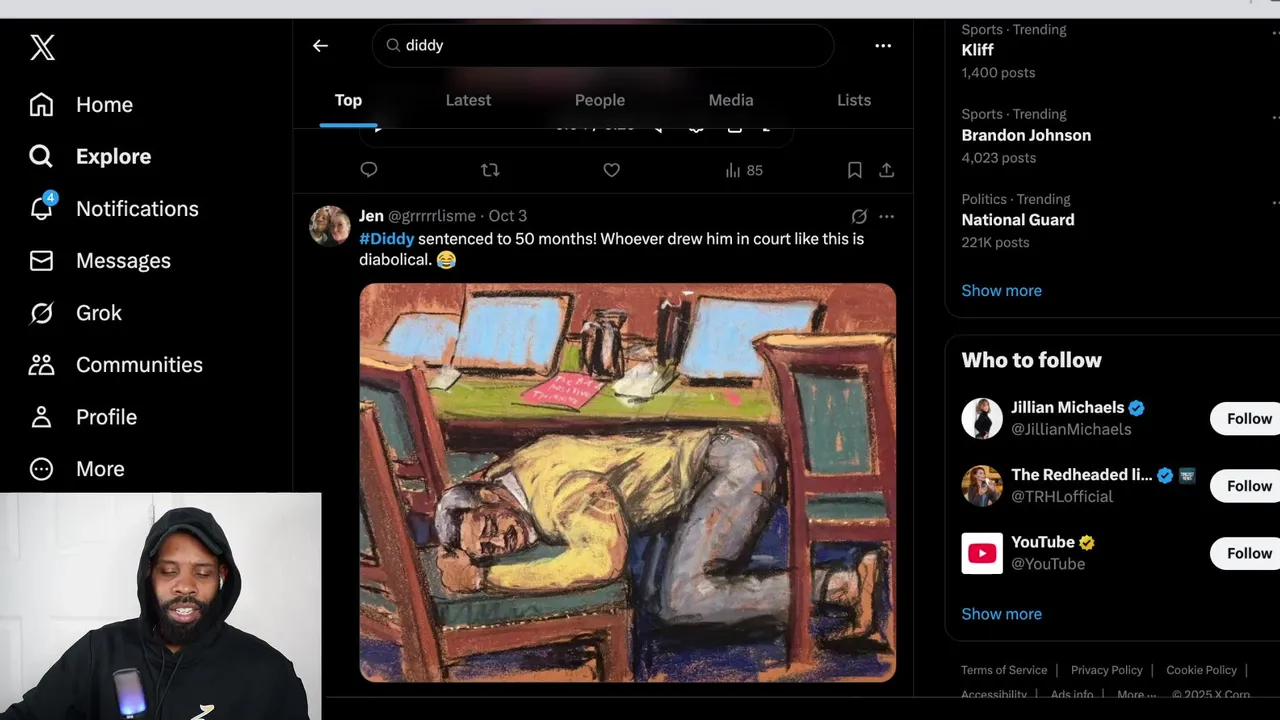
Task: Open the courtroom sketch image
Action: tap(627, 482)
